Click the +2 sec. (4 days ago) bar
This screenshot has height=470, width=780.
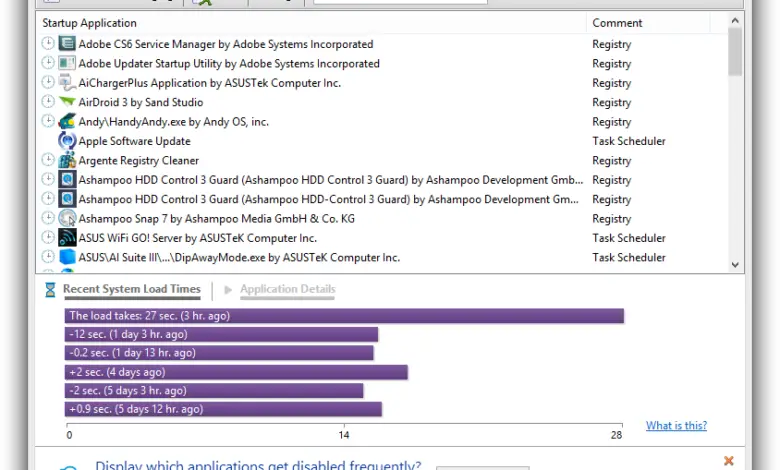point(236,372)
